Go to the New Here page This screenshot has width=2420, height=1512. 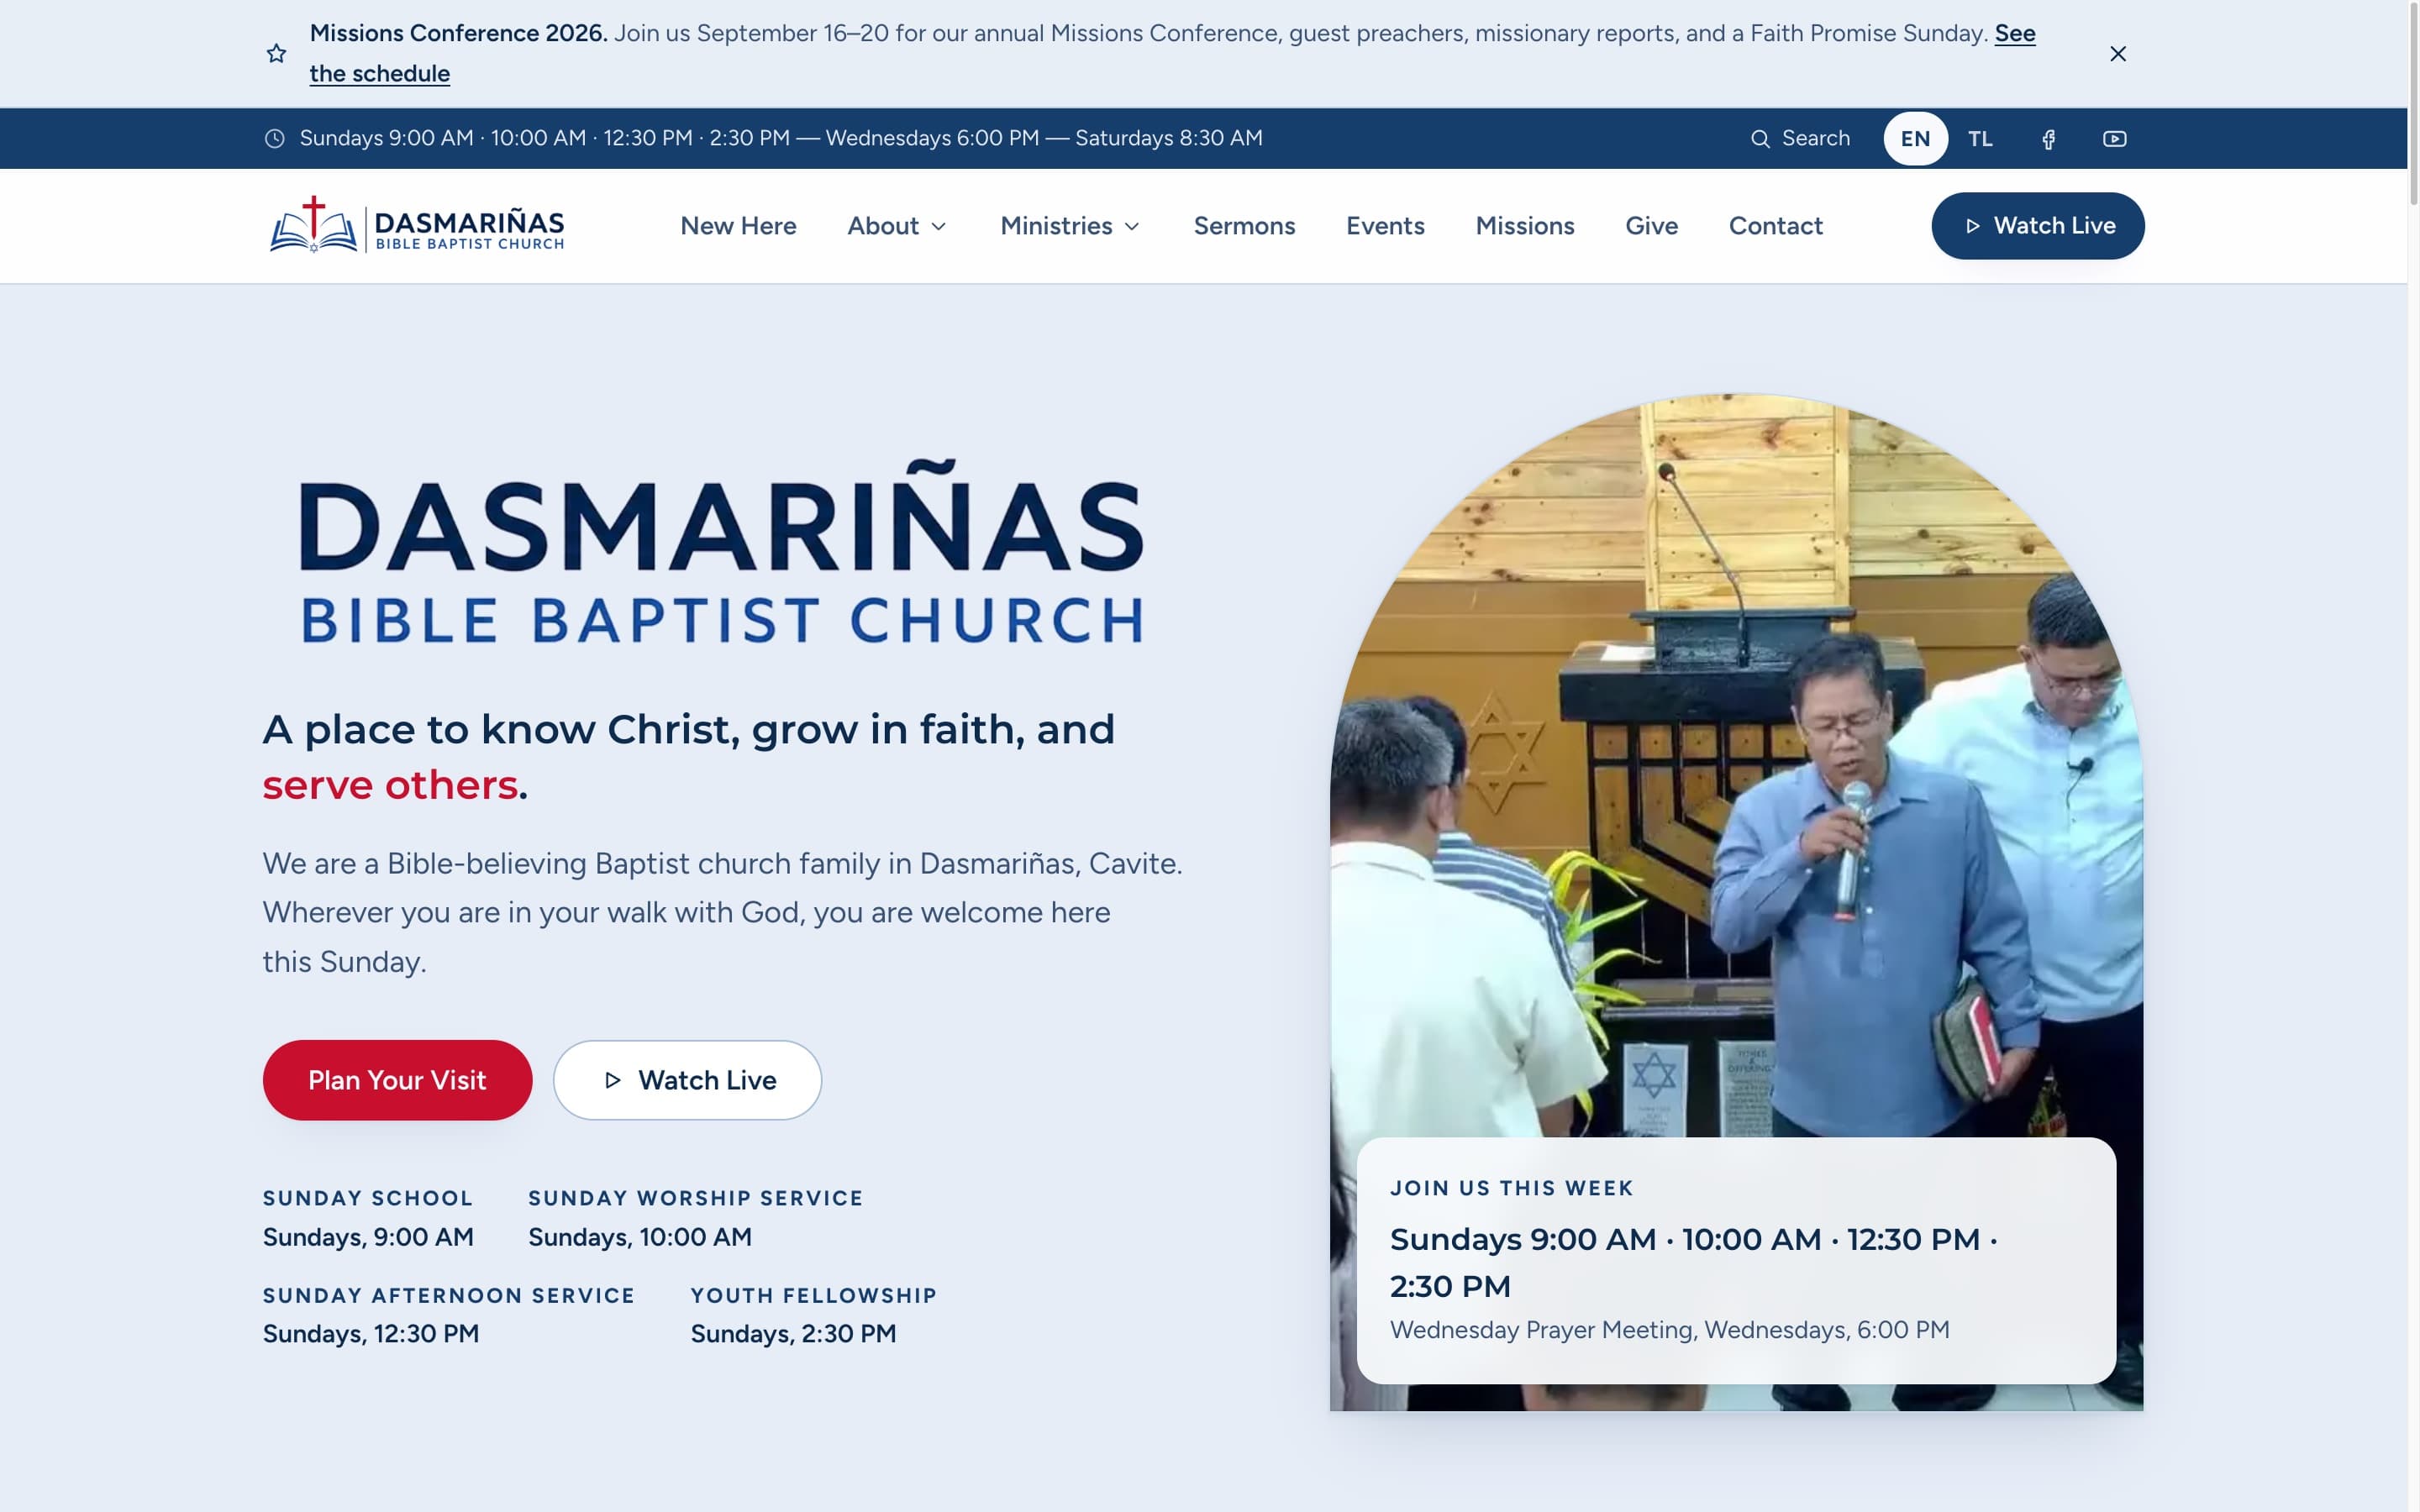(738, 226)
